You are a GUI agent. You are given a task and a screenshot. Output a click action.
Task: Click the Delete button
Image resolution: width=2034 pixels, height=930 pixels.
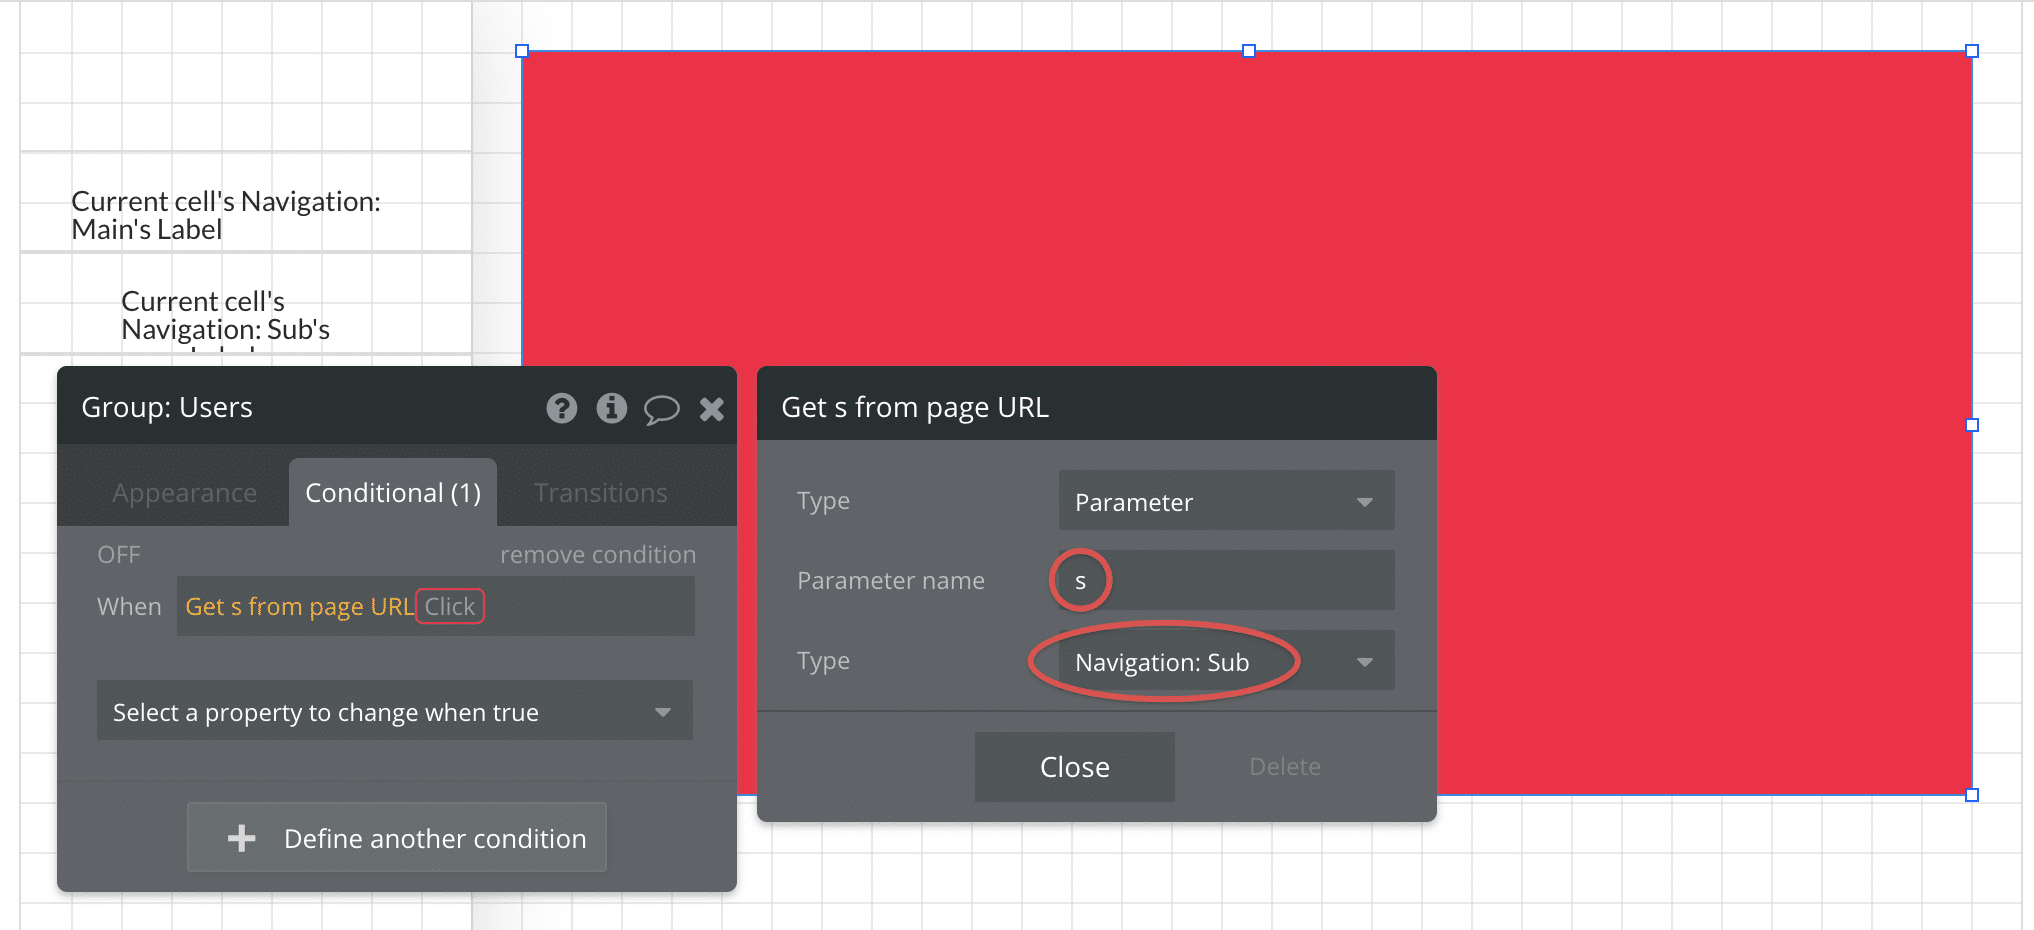click(1284, 767)
